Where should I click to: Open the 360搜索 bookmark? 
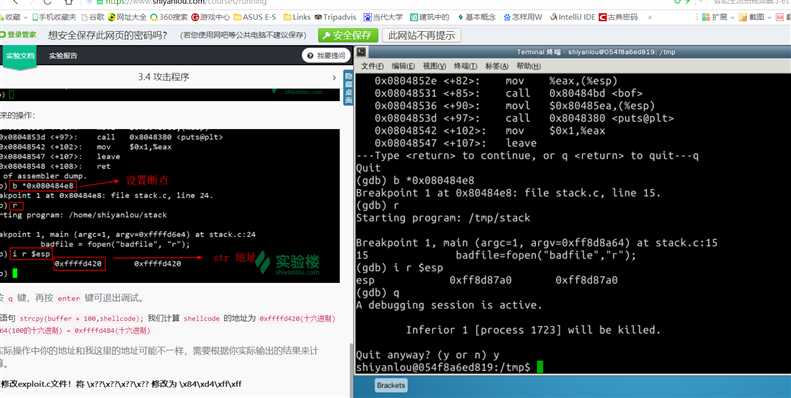coord(168,17)
